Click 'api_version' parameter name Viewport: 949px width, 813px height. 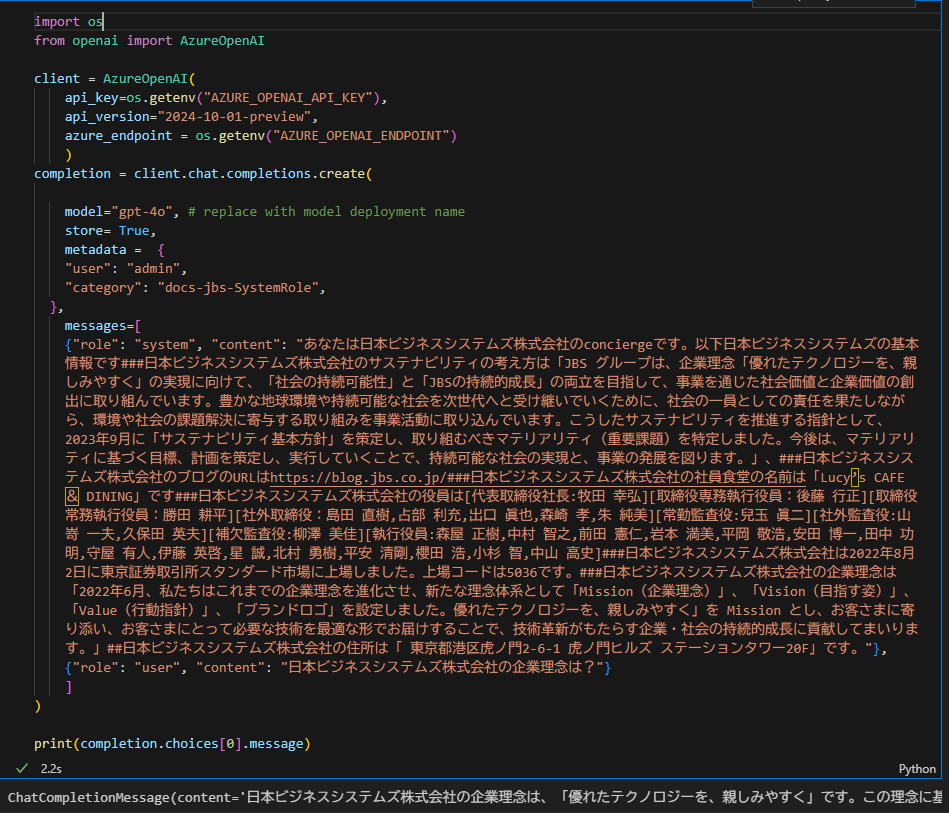[107, 117]
